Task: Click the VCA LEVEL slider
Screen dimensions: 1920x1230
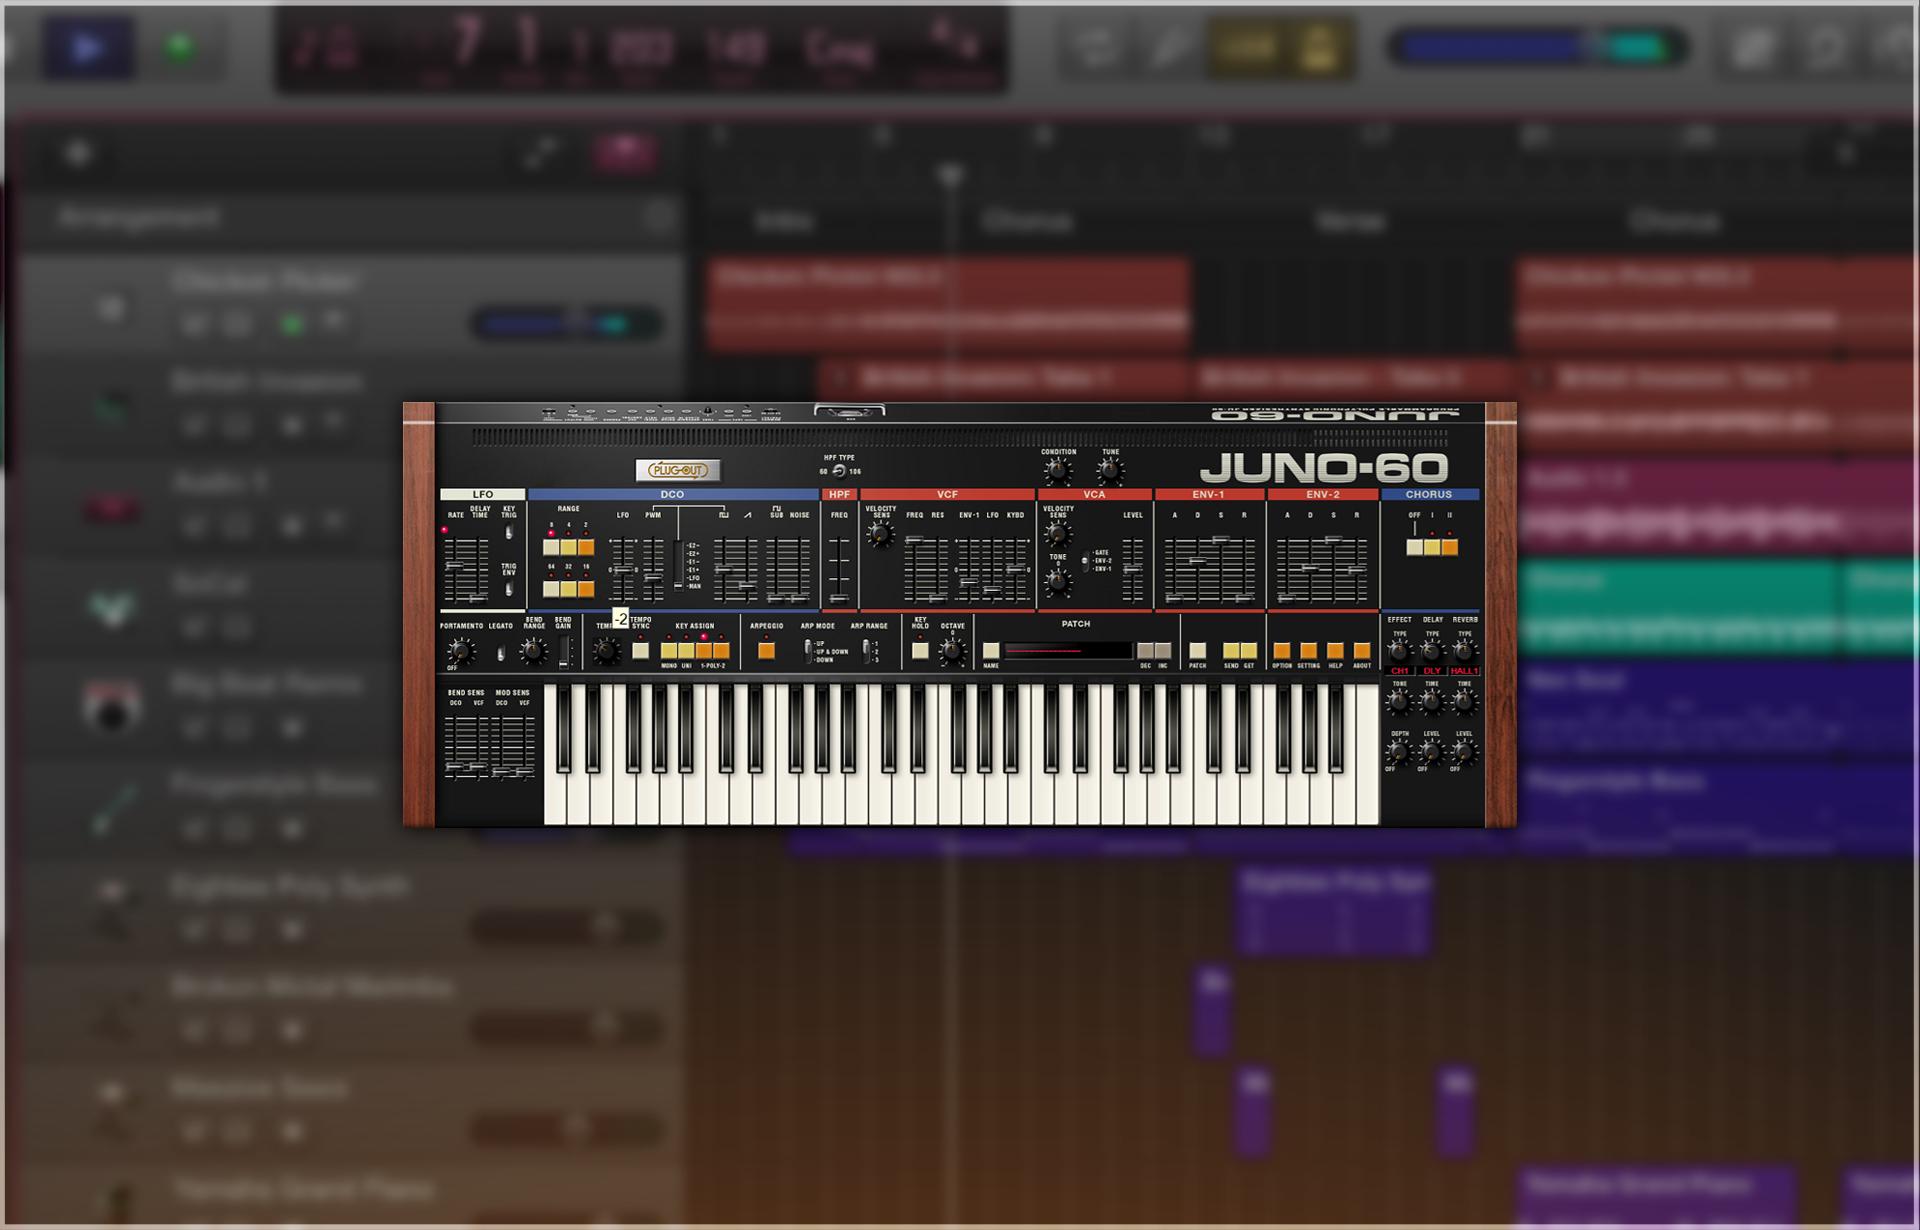Action: (1133, 569)
